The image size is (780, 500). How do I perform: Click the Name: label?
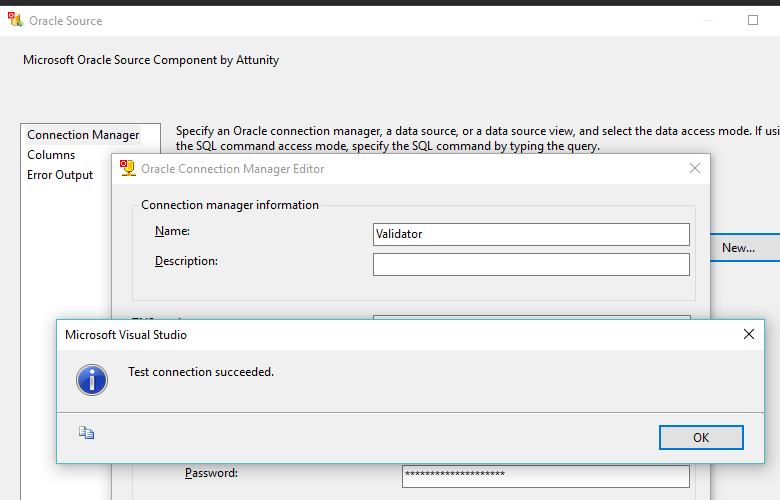pyautogui.click(x=172, y=232)
